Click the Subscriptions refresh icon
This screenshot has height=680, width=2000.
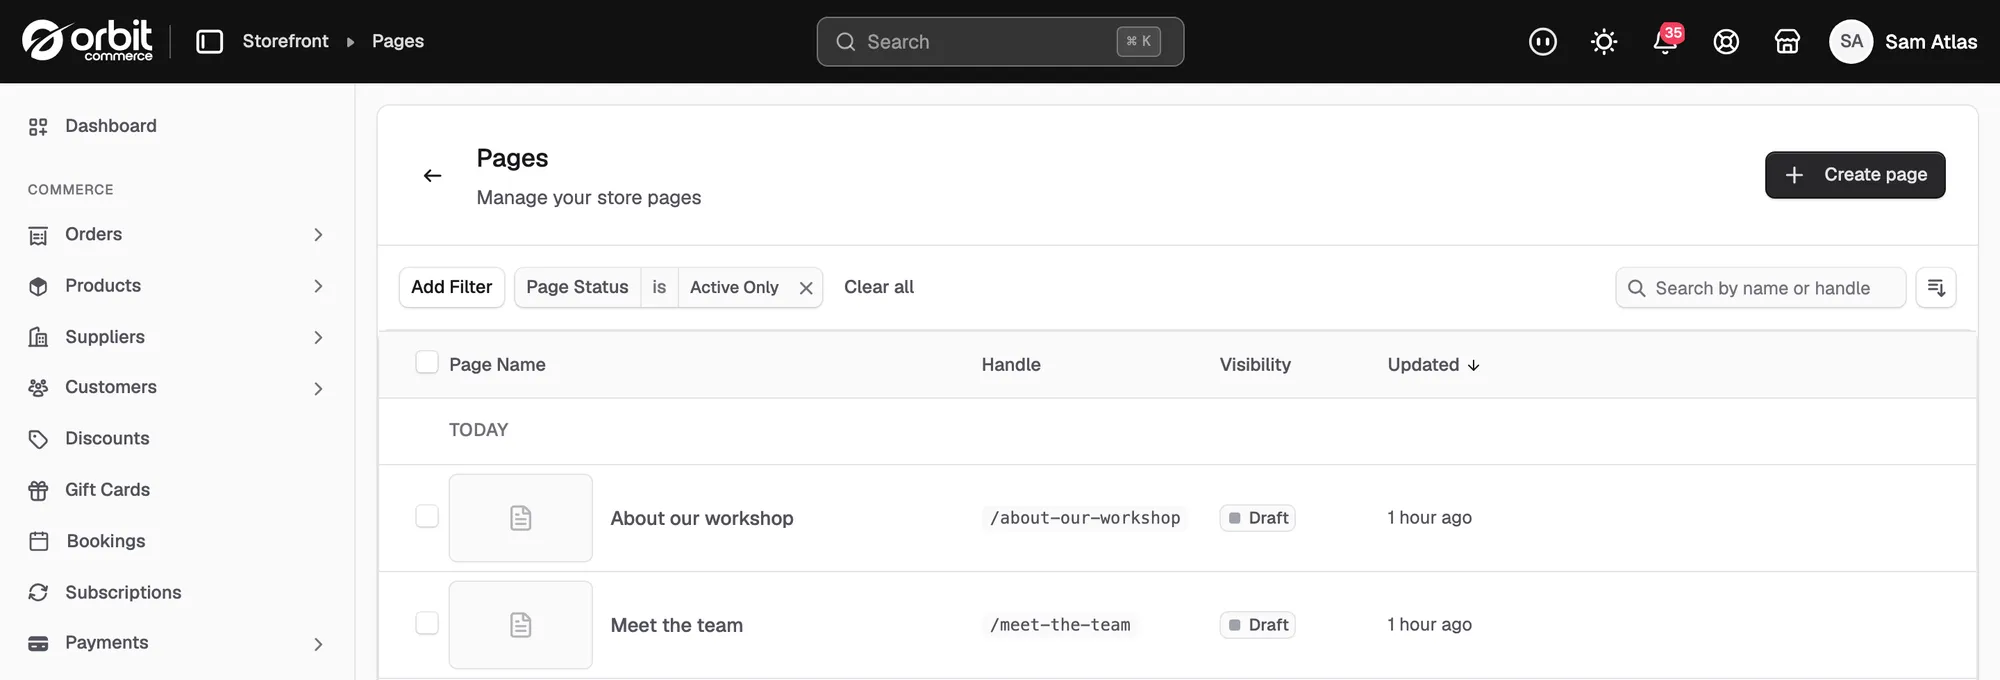(38, 593)
